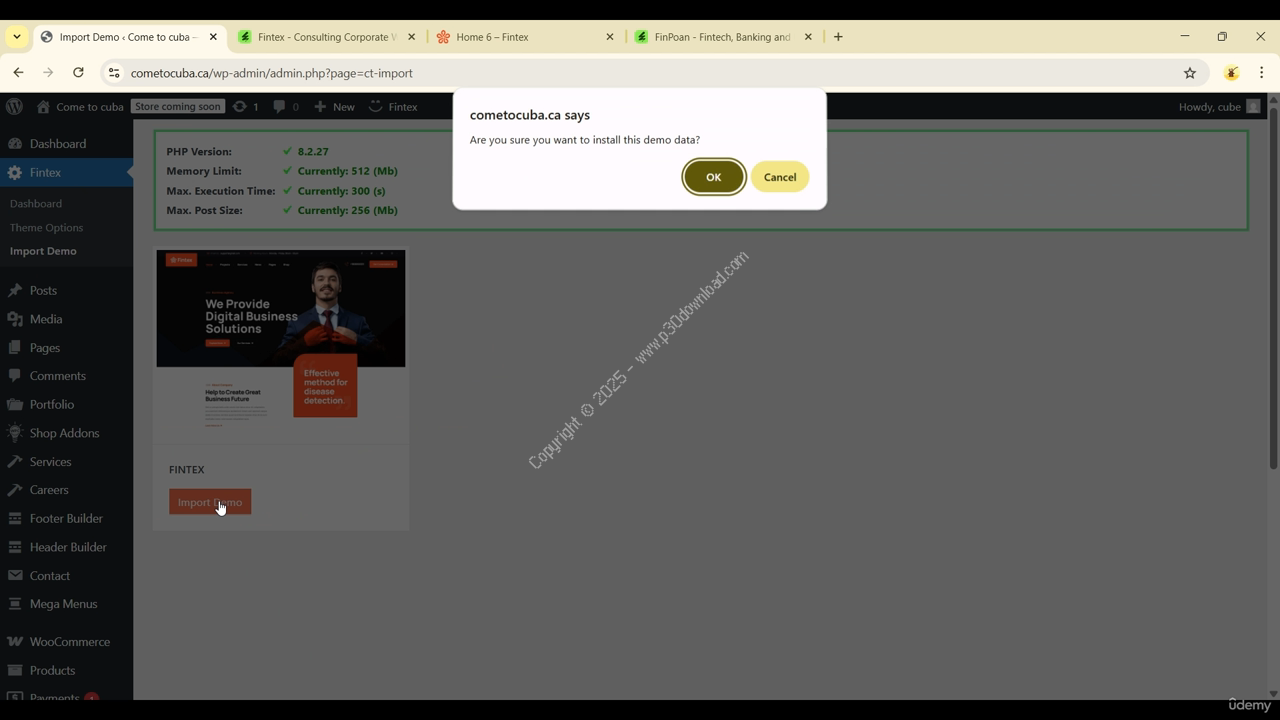Image resolution: width=1280 pixels, height=720 pixels.
Task: Bookmark this page with the star icon
Action: point(1190,73)
